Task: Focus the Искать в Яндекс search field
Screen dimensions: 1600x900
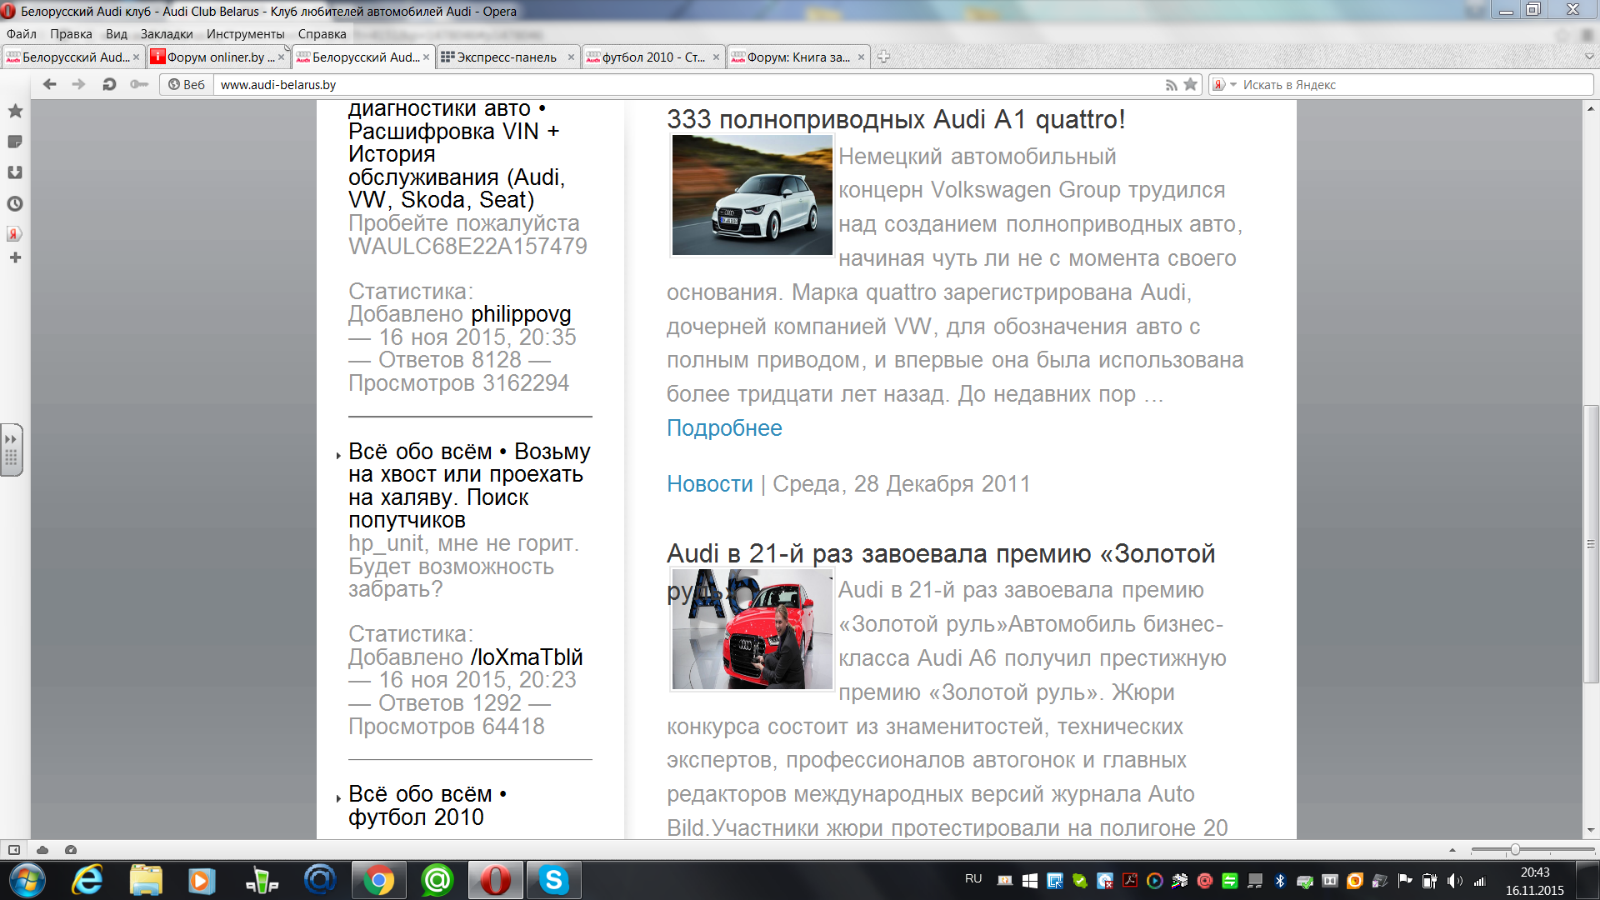Action: click(1415, 85)
